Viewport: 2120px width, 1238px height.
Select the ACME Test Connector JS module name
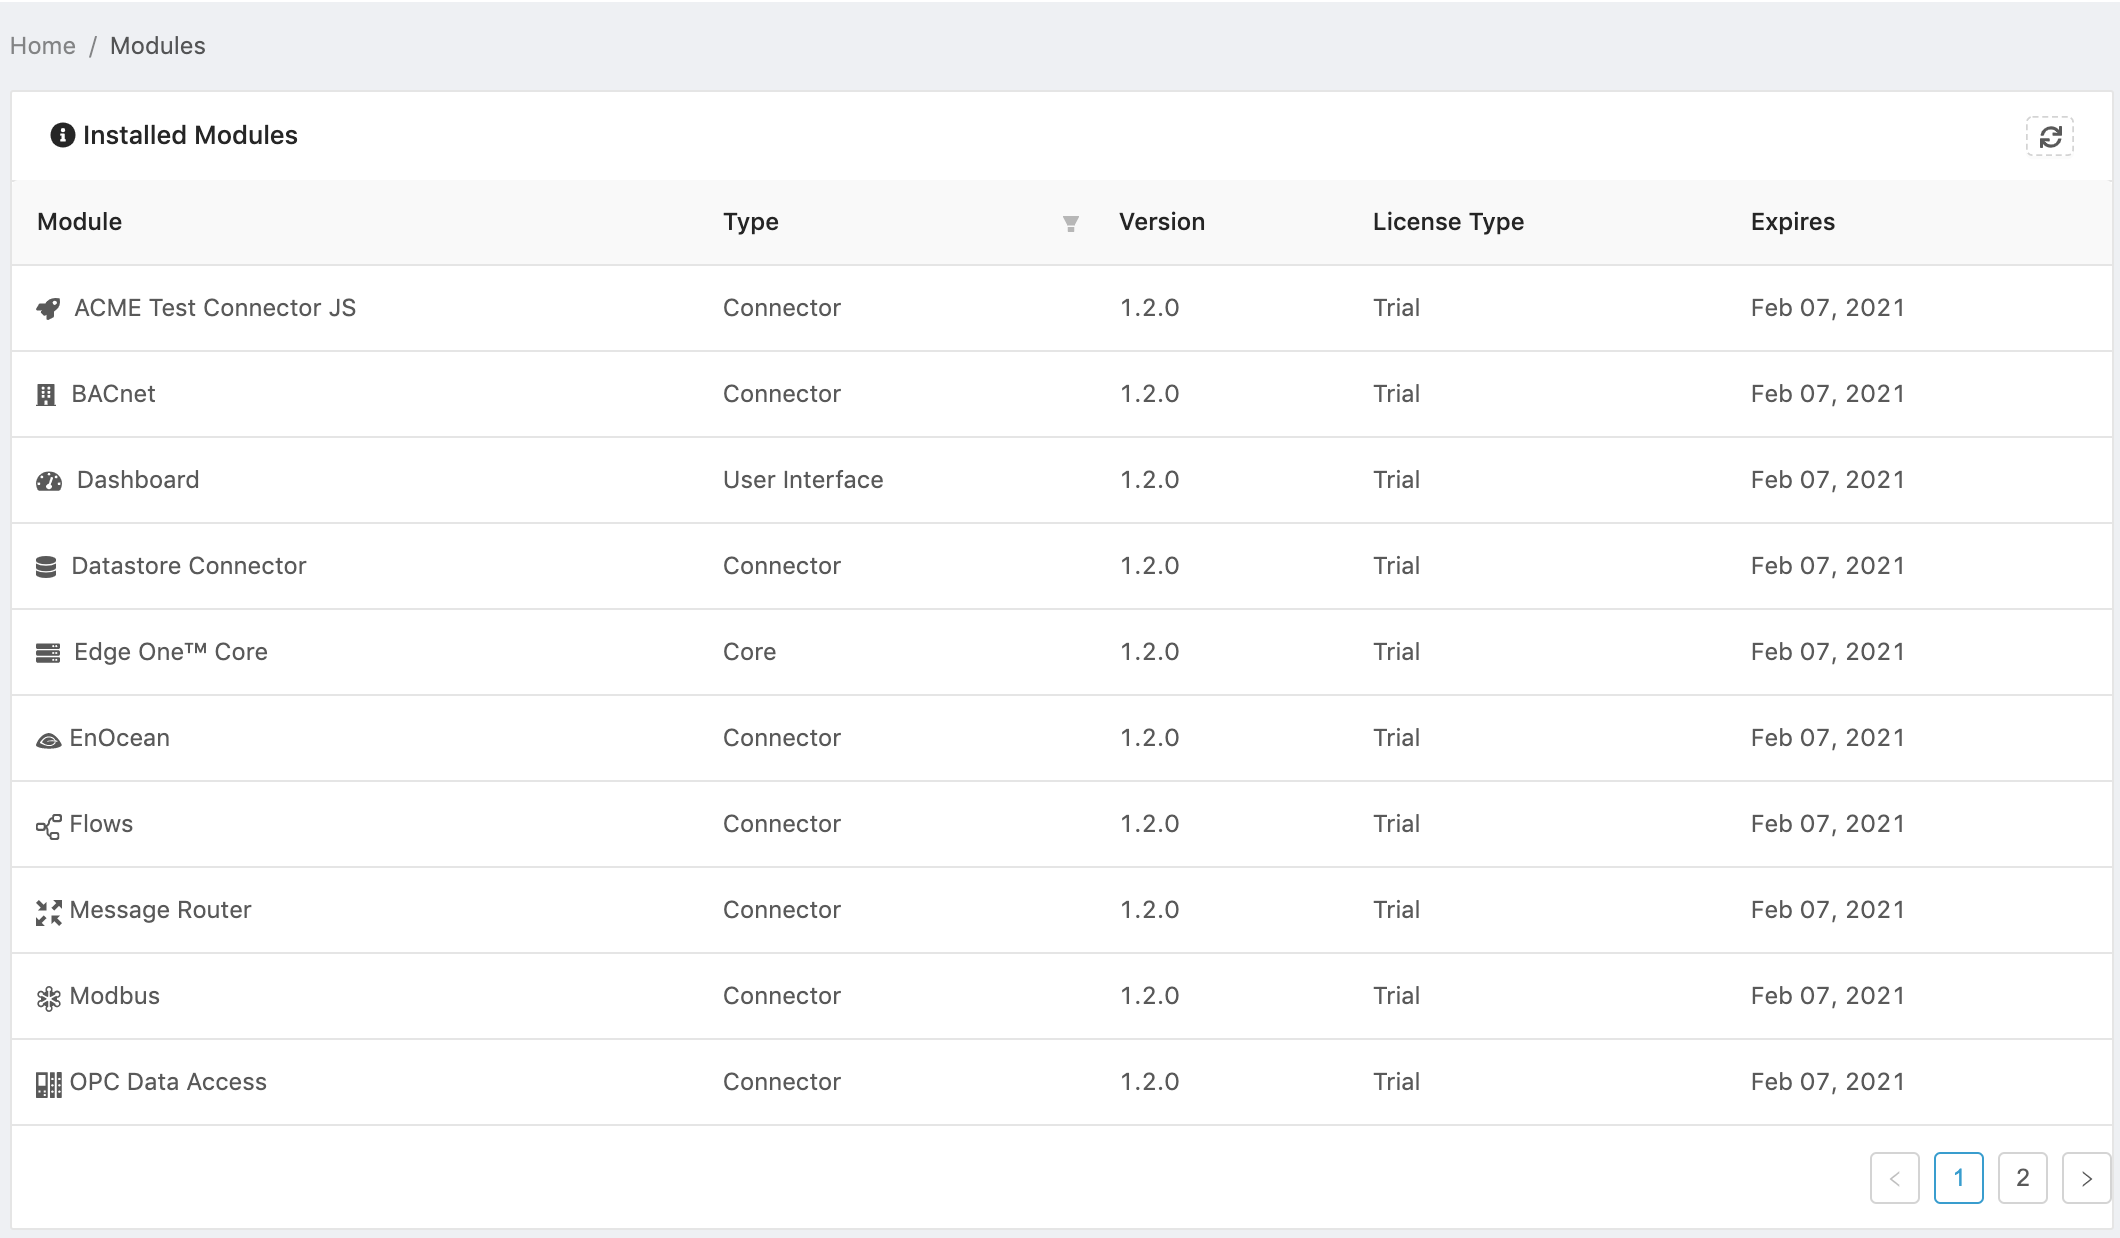pos(215,308)
